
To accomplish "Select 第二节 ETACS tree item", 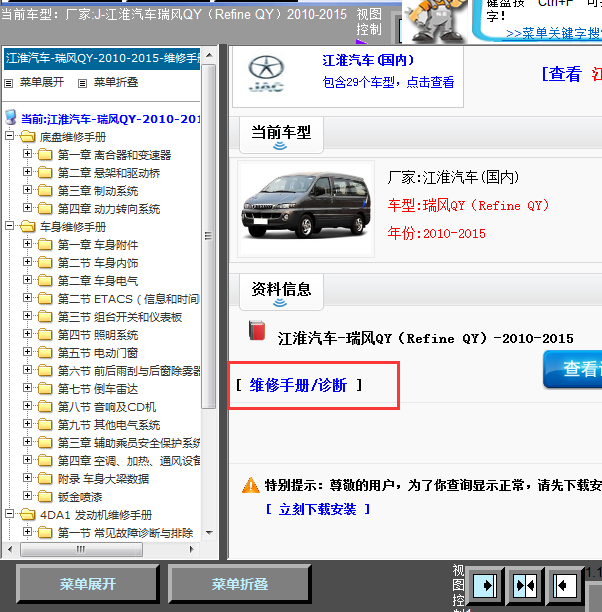I will [129, 299].
